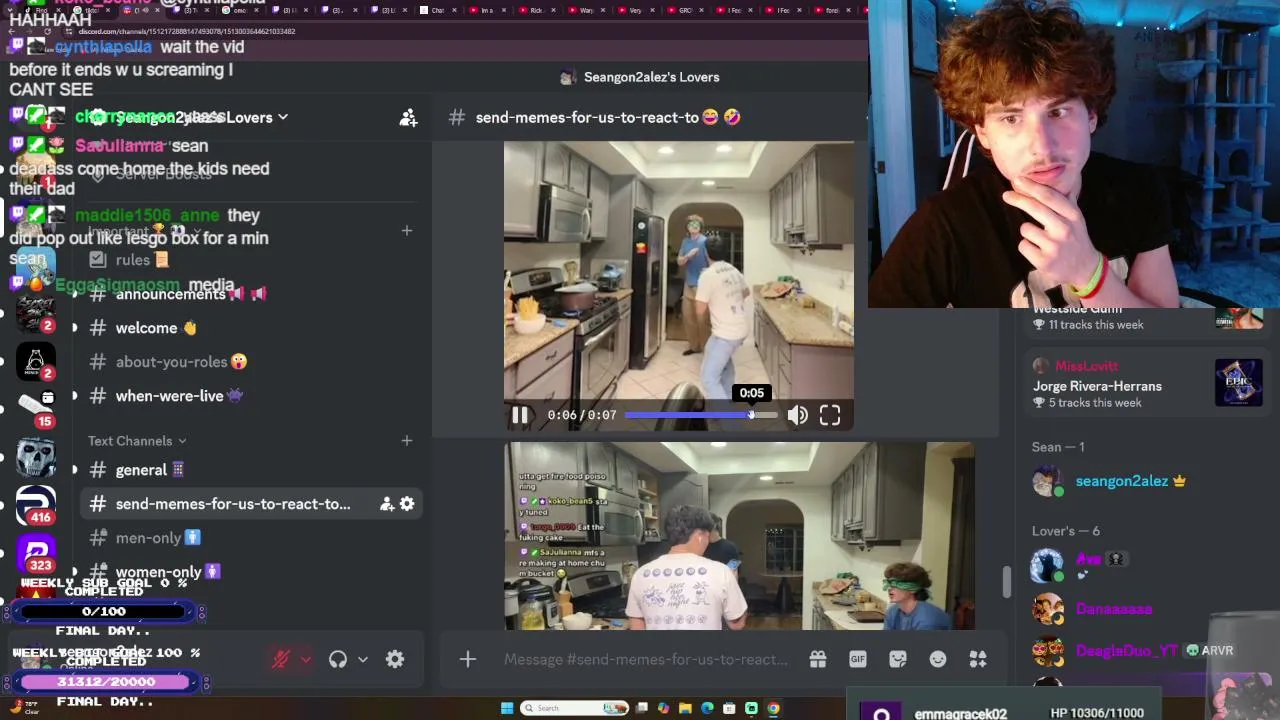
Task: Open the second kitchen video attachment
Action: (x=739, y=536)
